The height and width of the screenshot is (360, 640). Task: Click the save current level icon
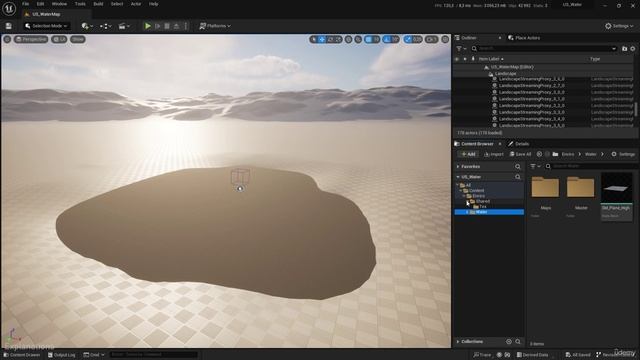click(9, 26)
